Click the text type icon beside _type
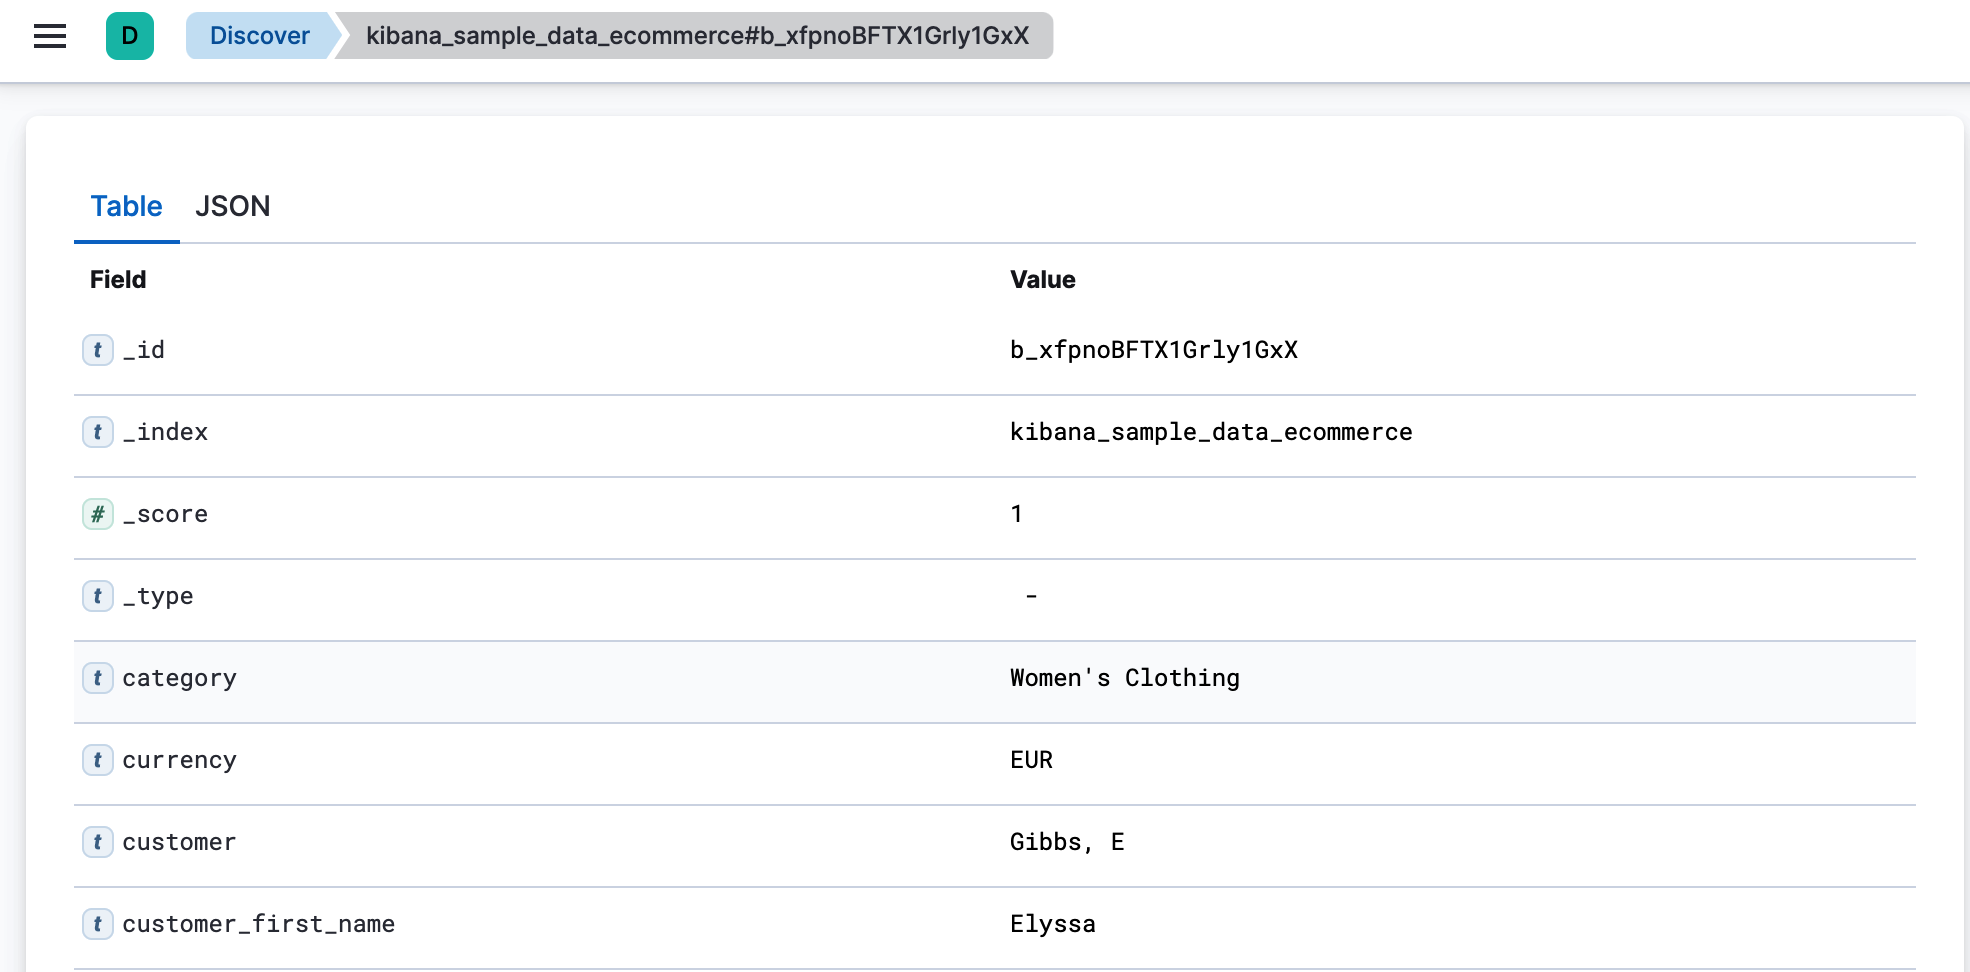The height and width of the screenshot is (972, 1970). coord(97,596)
